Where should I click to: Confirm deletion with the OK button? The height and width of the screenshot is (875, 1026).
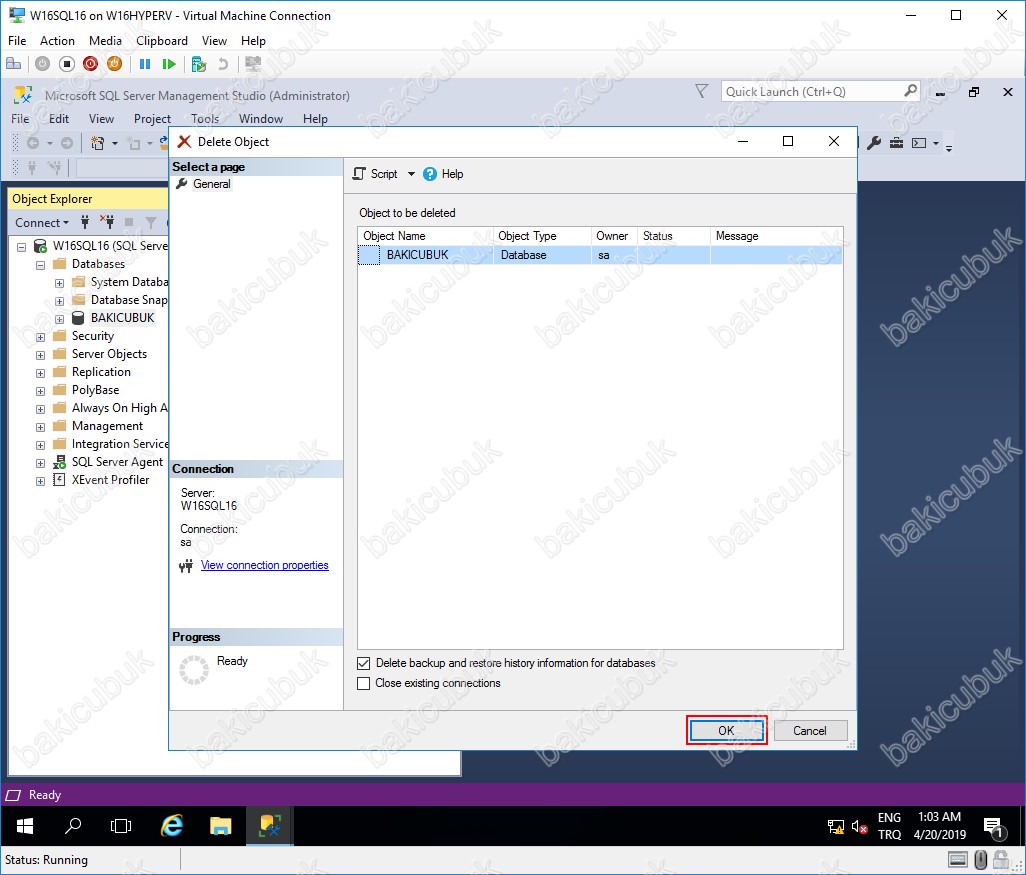726,730
